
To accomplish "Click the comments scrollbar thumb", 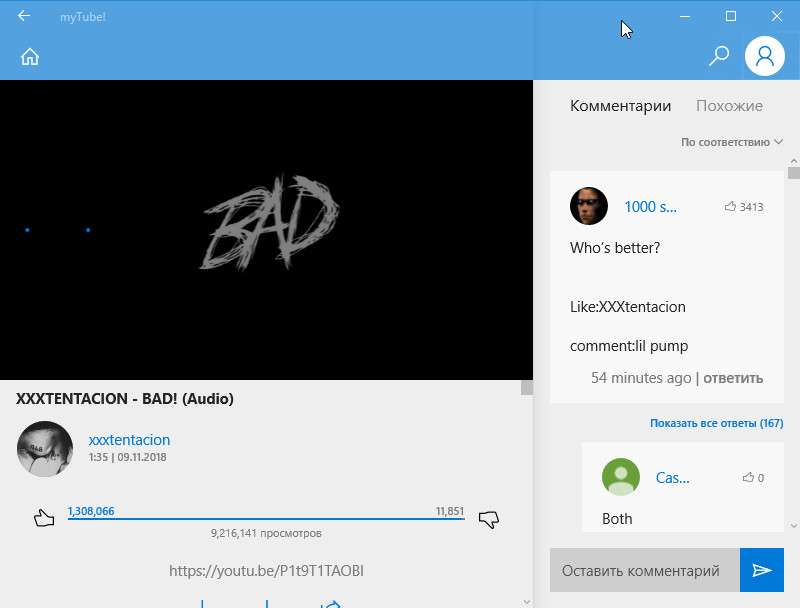I will (793, 173).
